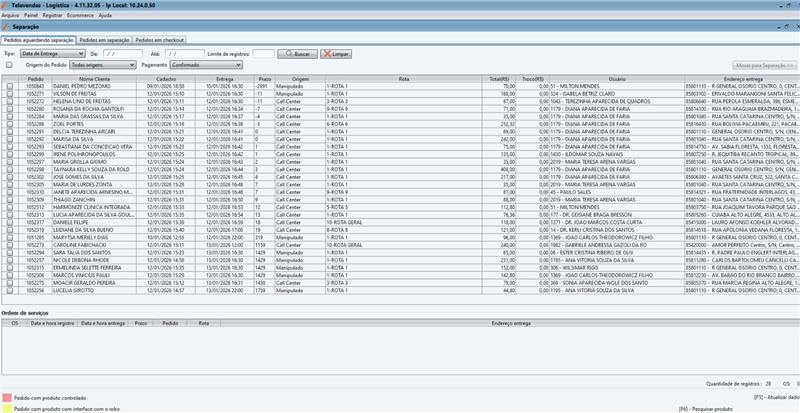800x413 pixels.
Task: Select the HARMONIZE CLINICA INTEGRADA cell
Action: 94,207
